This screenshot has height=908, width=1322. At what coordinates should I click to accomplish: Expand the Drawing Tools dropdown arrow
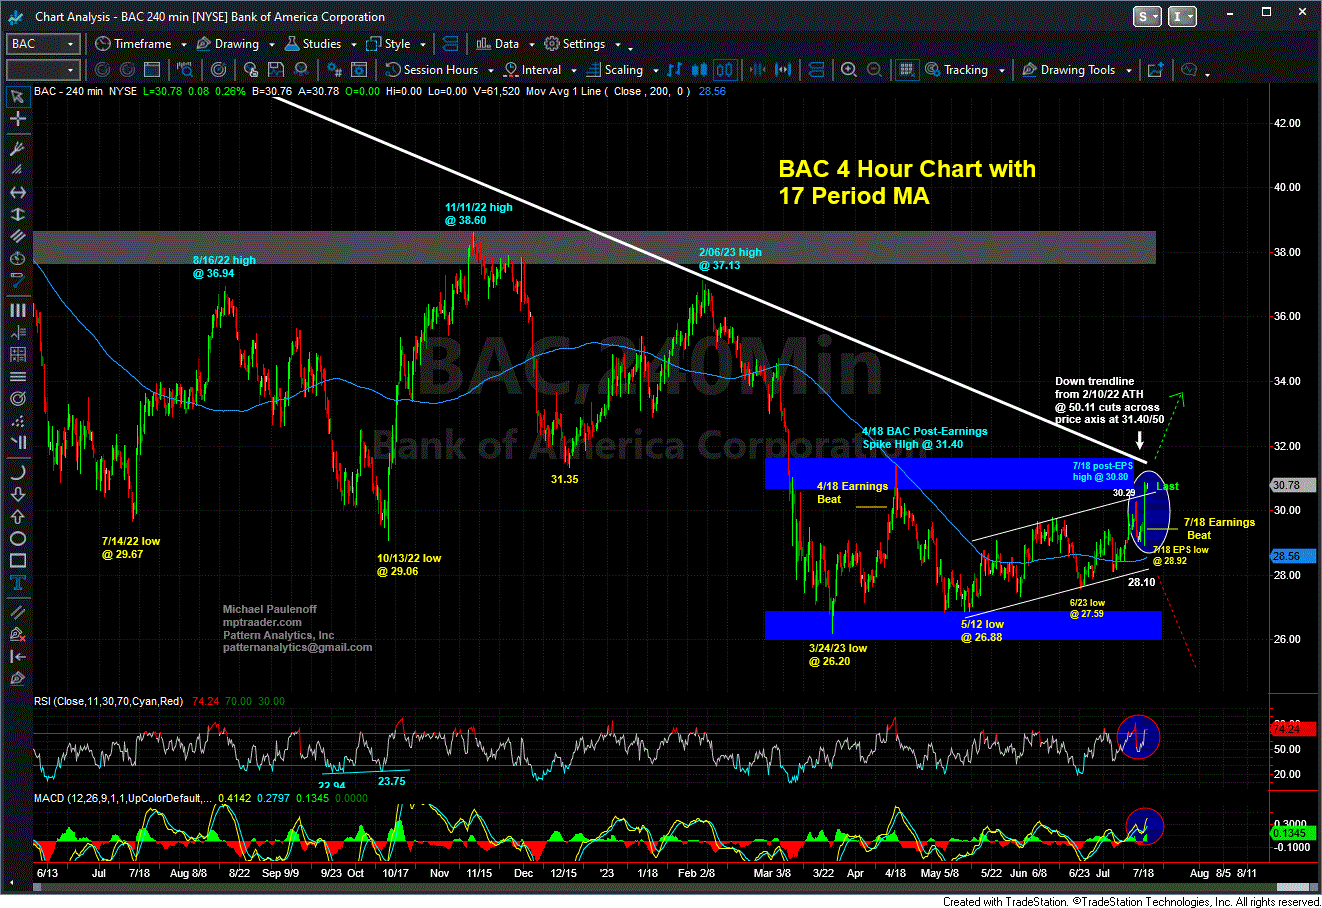pyautogui.click(x=1129, y=71)
